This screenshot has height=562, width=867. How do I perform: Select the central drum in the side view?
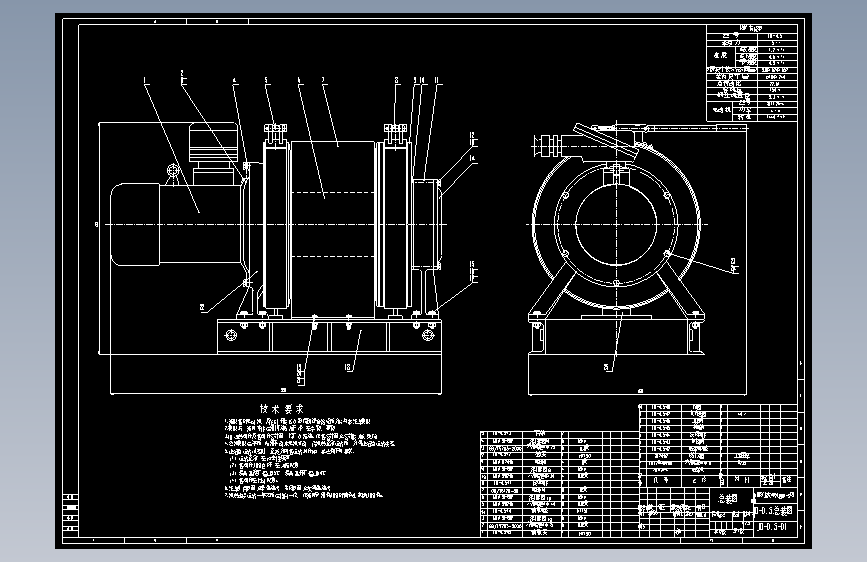click(333, 230)
